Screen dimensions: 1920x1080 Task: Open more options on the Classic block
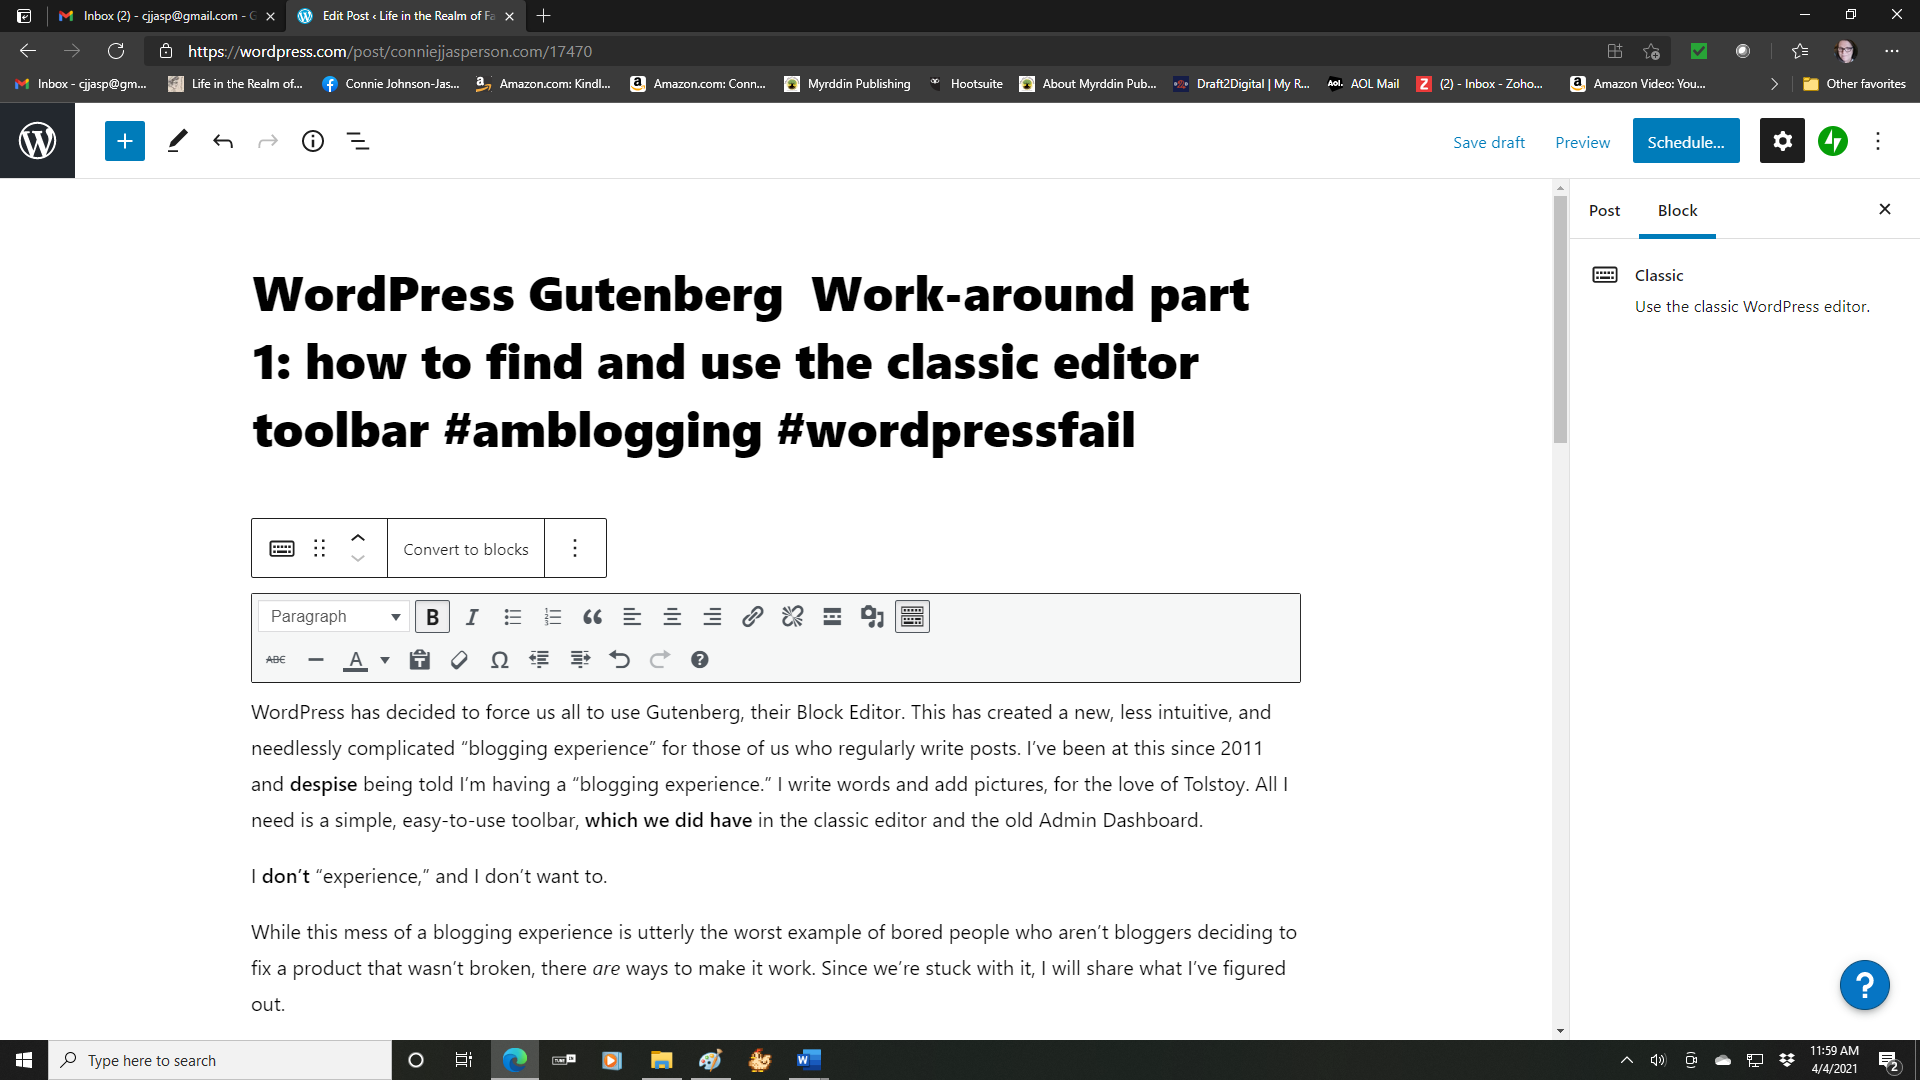(575, 548)
